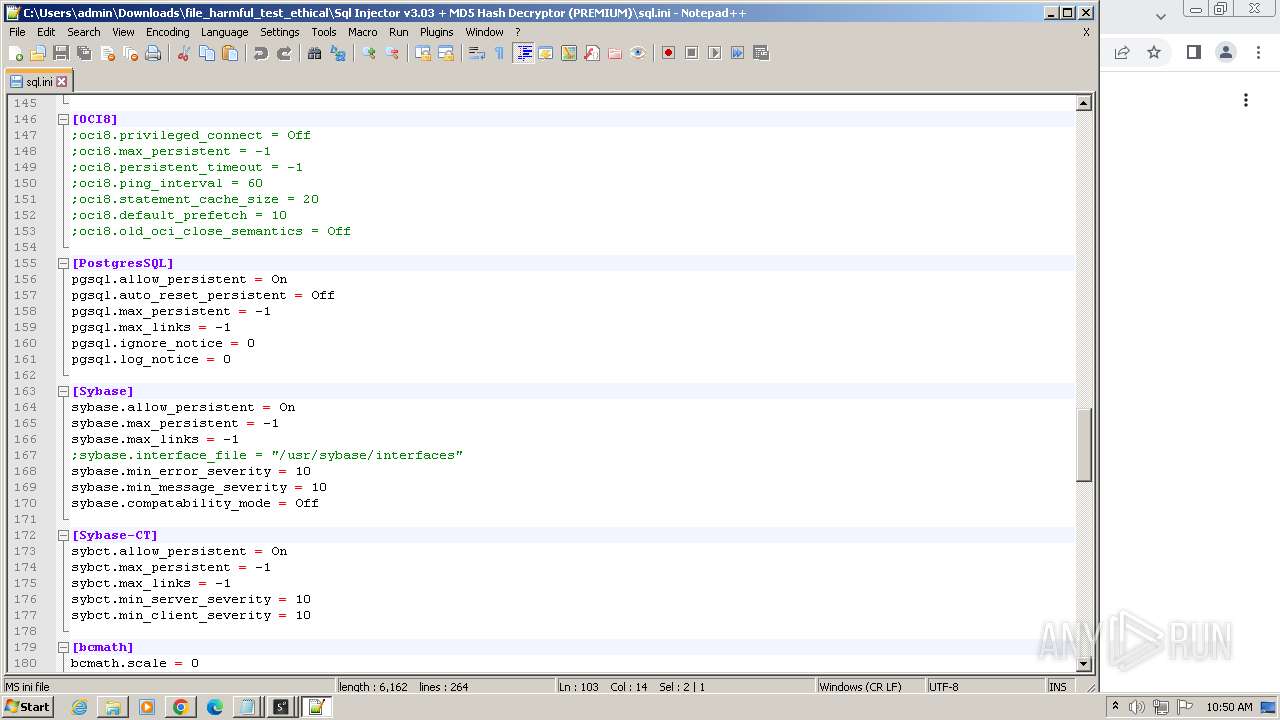Open the Windows Start menu

[x=27, y=707]
